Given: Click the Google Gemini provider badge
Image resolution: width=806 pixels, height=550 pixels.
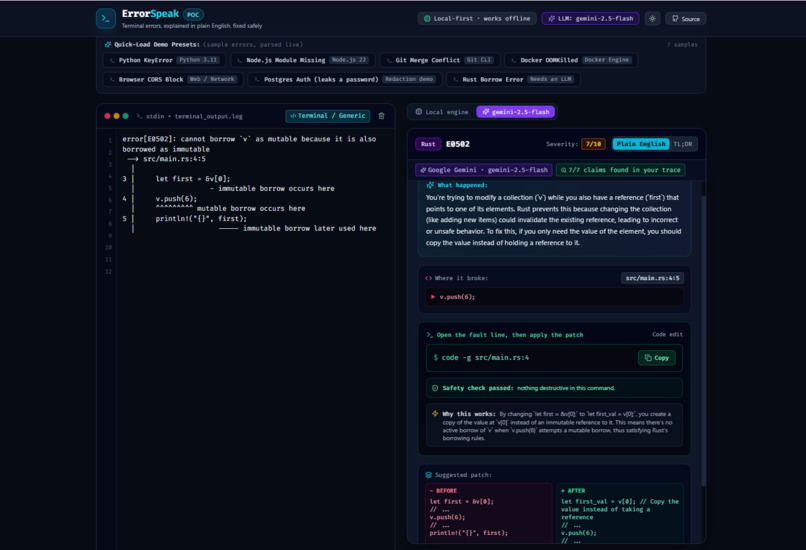Looking at the screenshot, I should pos(484,170).
